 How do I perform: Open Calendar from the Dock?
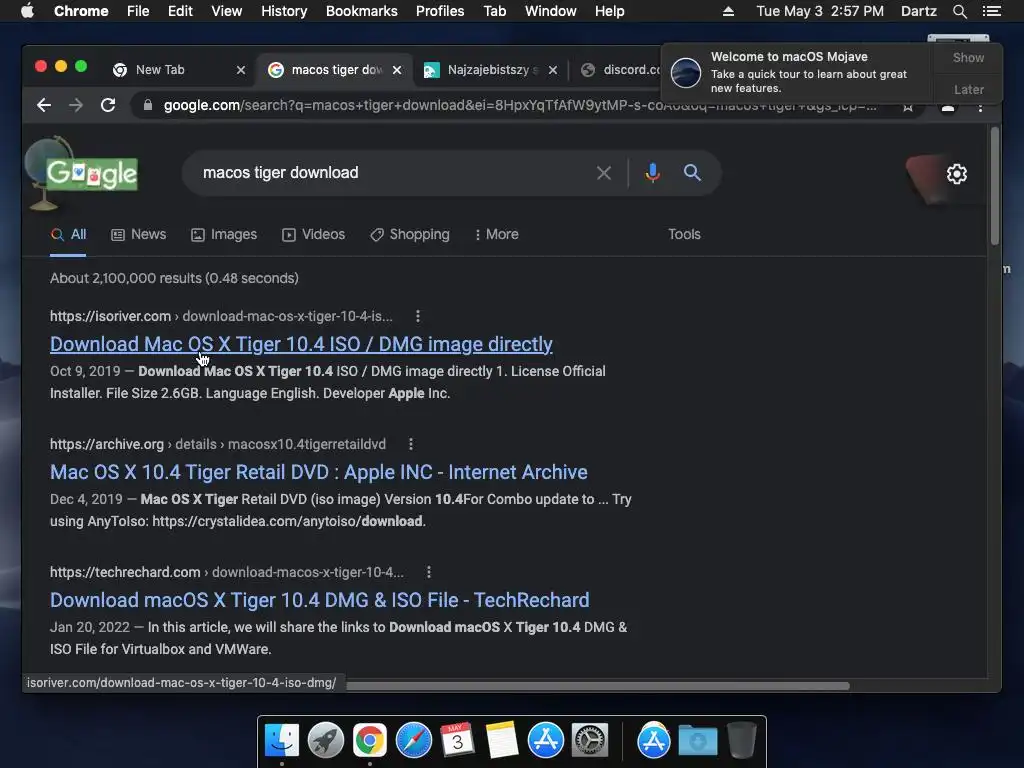point(457,741)
